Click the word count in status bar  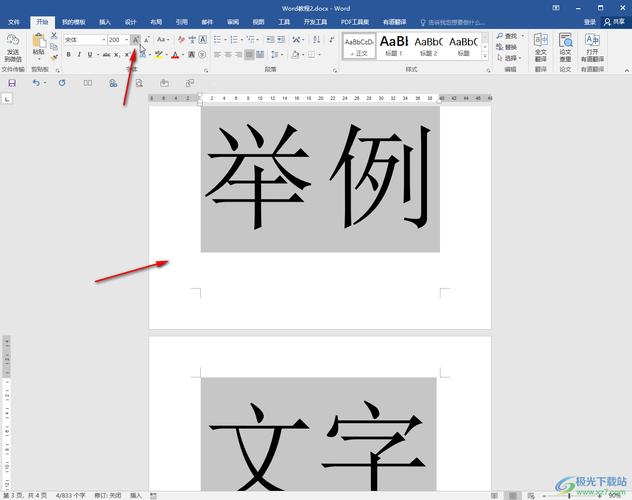(x=71, y=496)
